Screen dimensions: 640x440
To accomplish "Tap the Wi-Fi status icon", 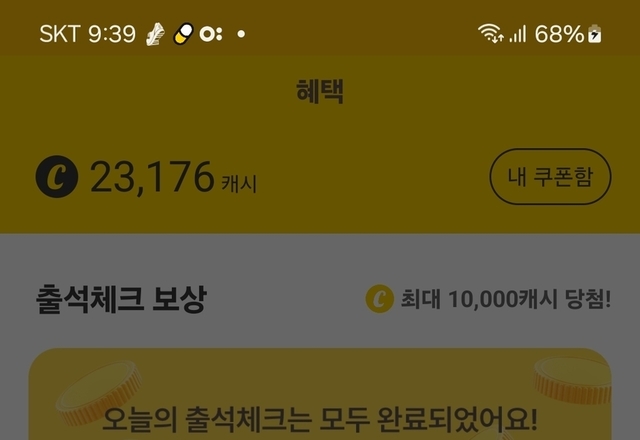I will 491,33.
